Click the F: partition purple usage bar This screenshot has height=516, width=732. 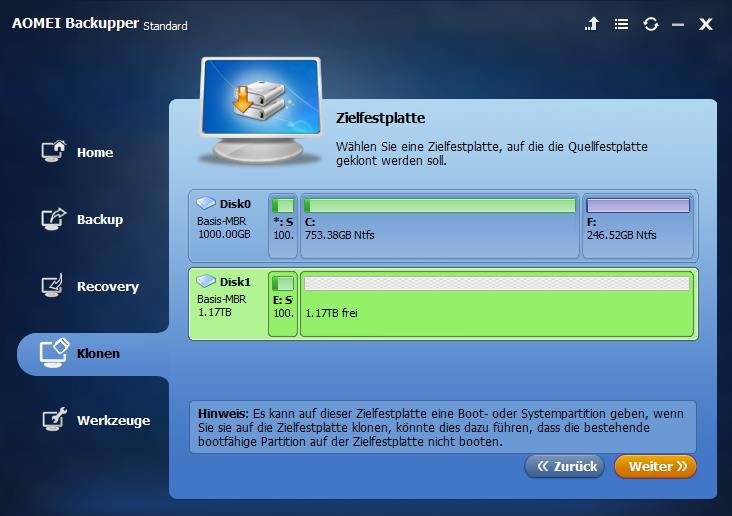coord(638,205)
